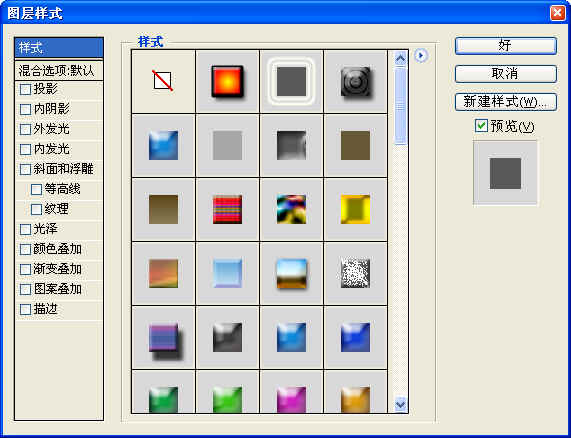Click the styles list scroll up arrow
The height and width of the screenshot is (438, 571).
[401, 58]
